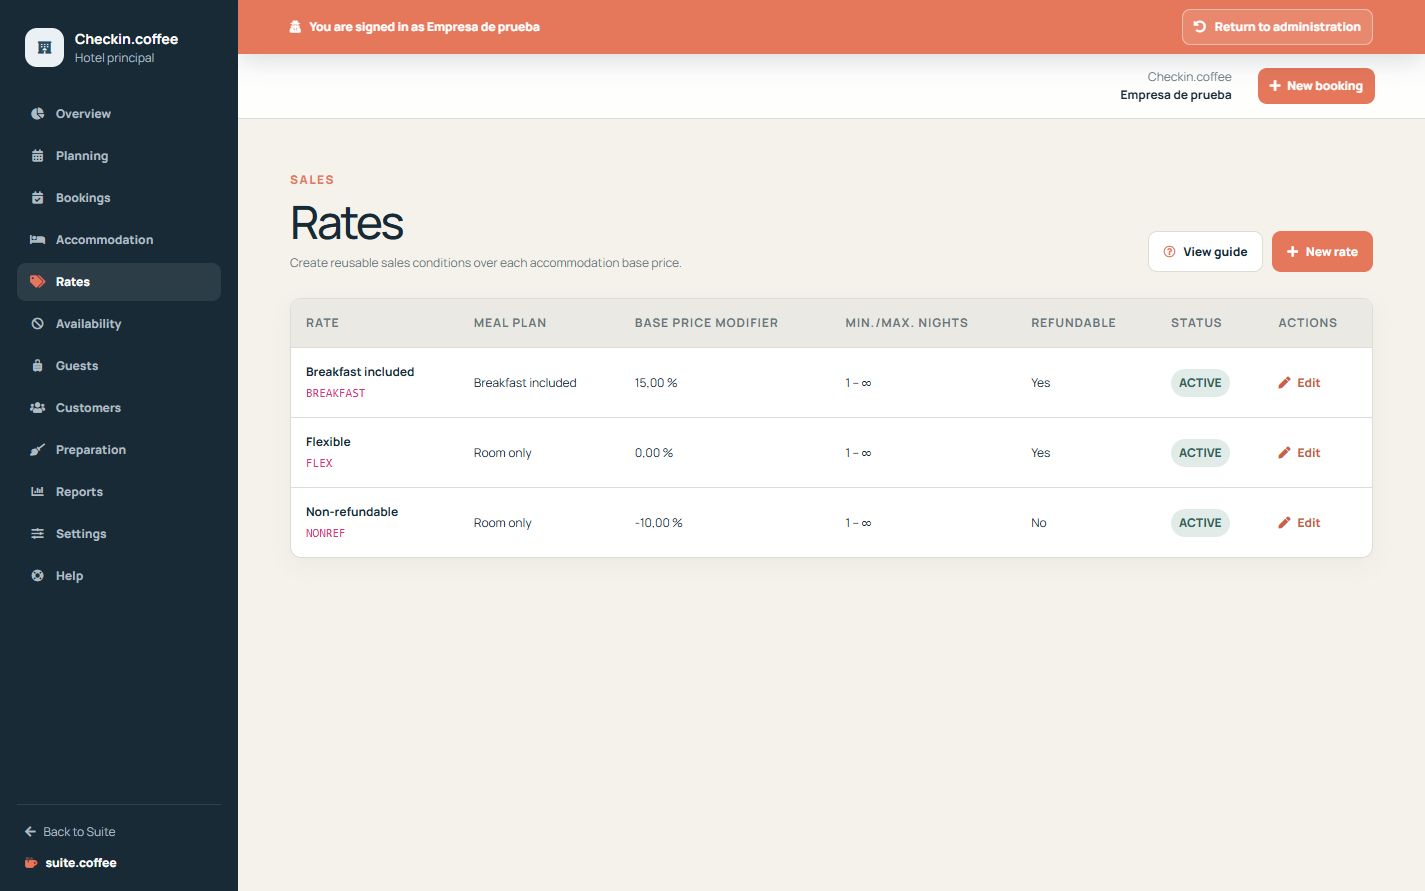Click the 0,00 % price modifier
Screen dimensions: 1425x891
tap(654, 453)
